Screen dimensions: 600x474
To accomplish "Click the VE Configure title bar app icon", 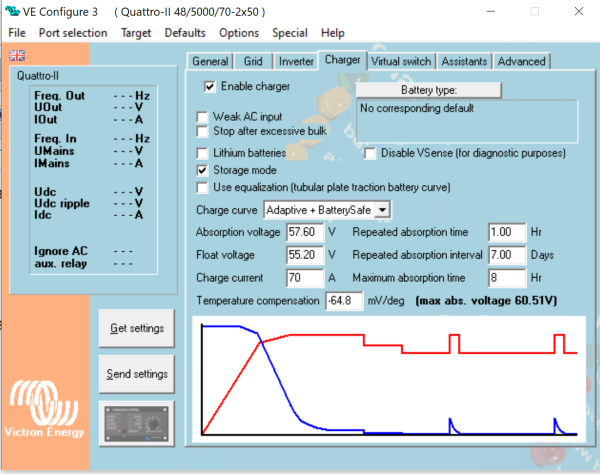I will pyautogui.click(x=12, y=11).
